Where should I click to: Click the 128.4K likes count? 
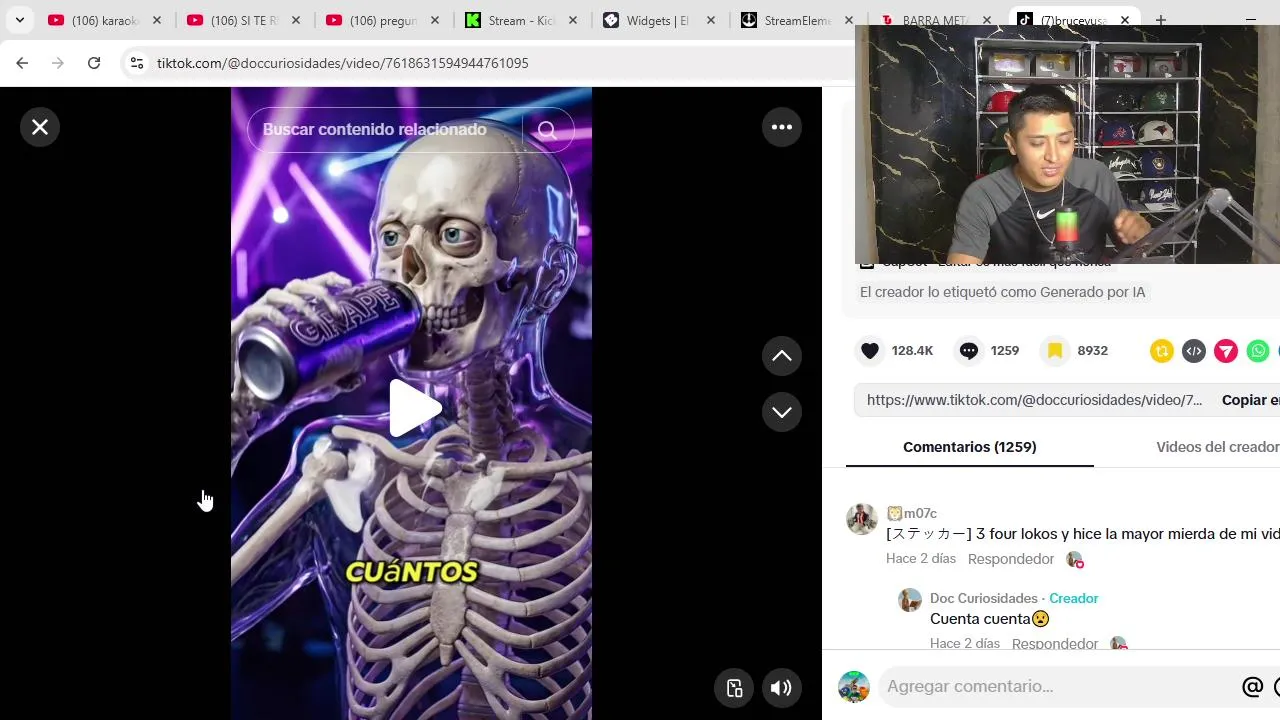coord(912,351)
